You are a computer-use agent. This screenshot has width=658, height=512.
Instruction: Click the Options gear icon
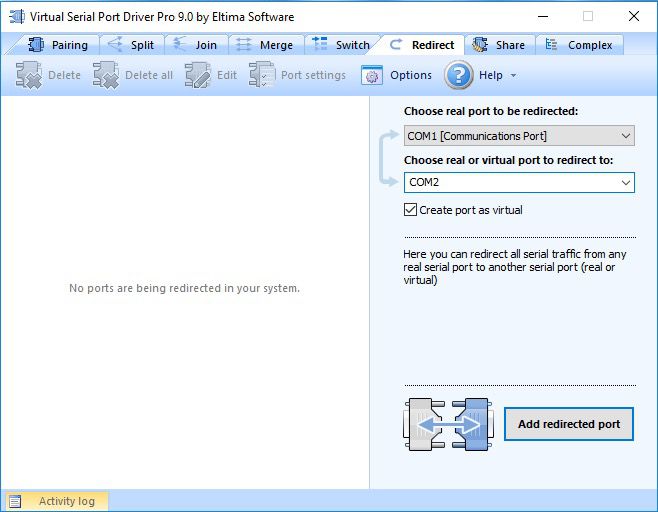[372, 75]
